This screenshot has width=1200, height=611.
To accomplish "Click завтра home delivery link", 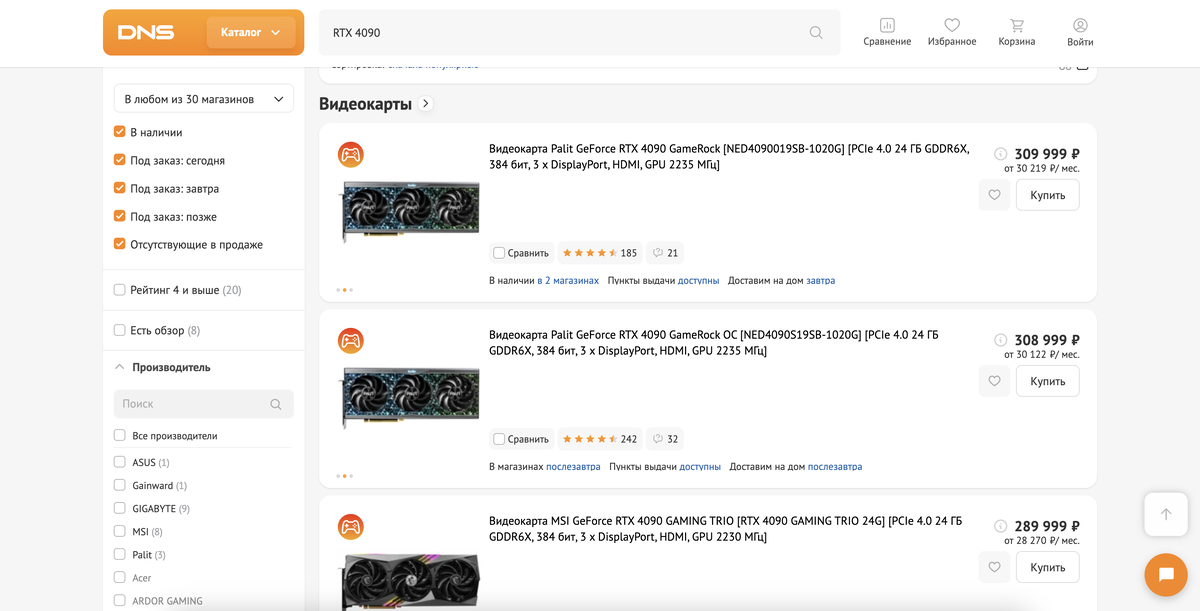I will [821, 281].
